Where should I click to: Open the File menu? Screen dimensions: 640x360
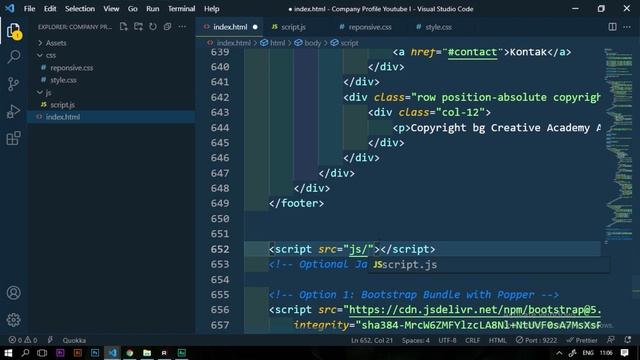[29, 9]
